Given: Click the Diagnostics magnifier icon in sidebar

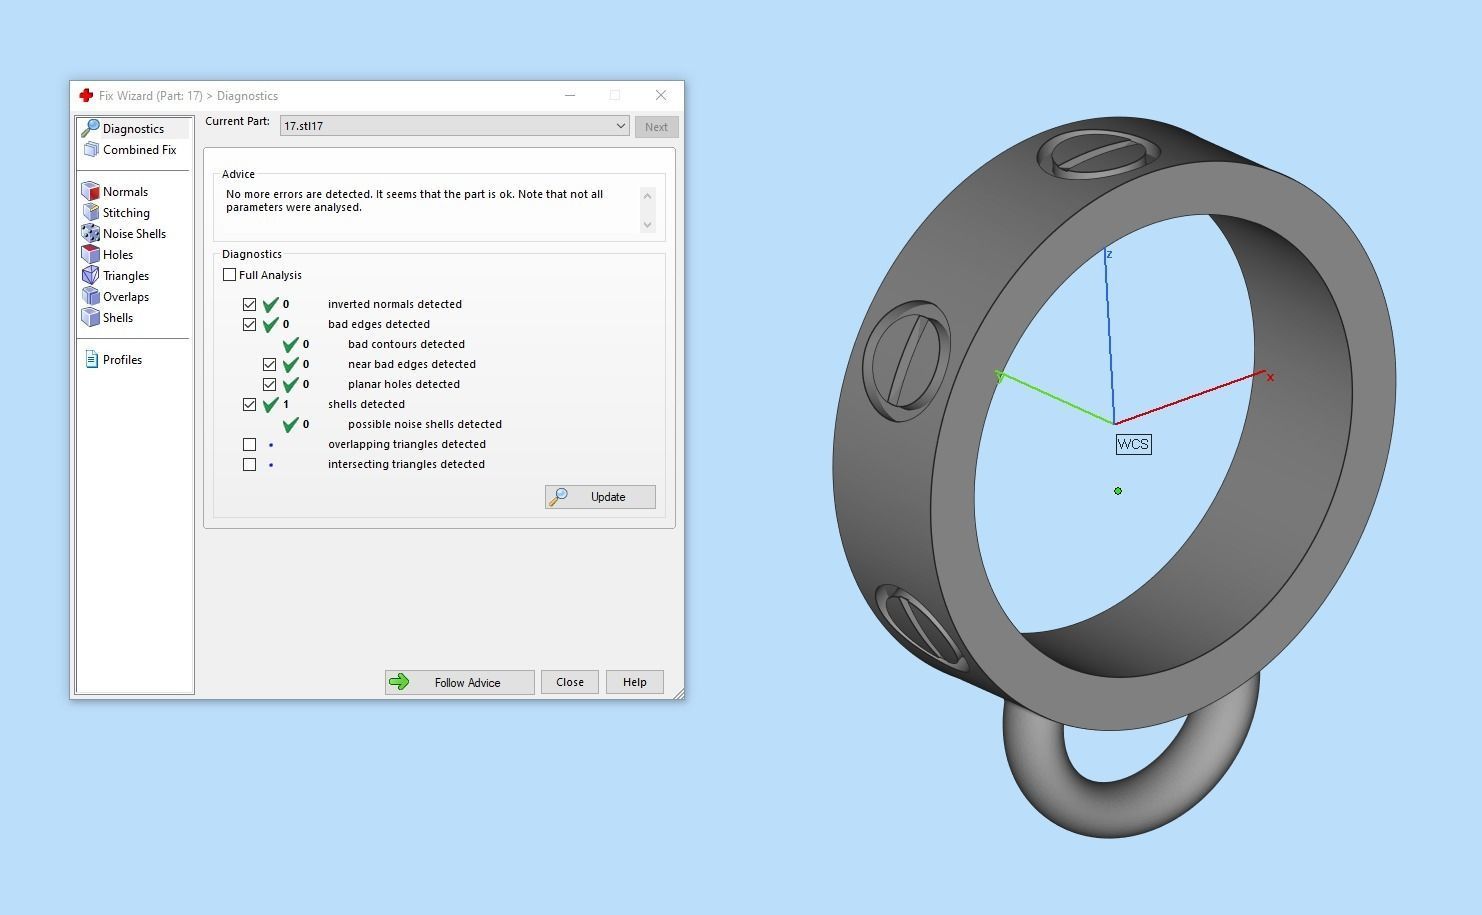Looking at the screenshot, I should (90, 128).
